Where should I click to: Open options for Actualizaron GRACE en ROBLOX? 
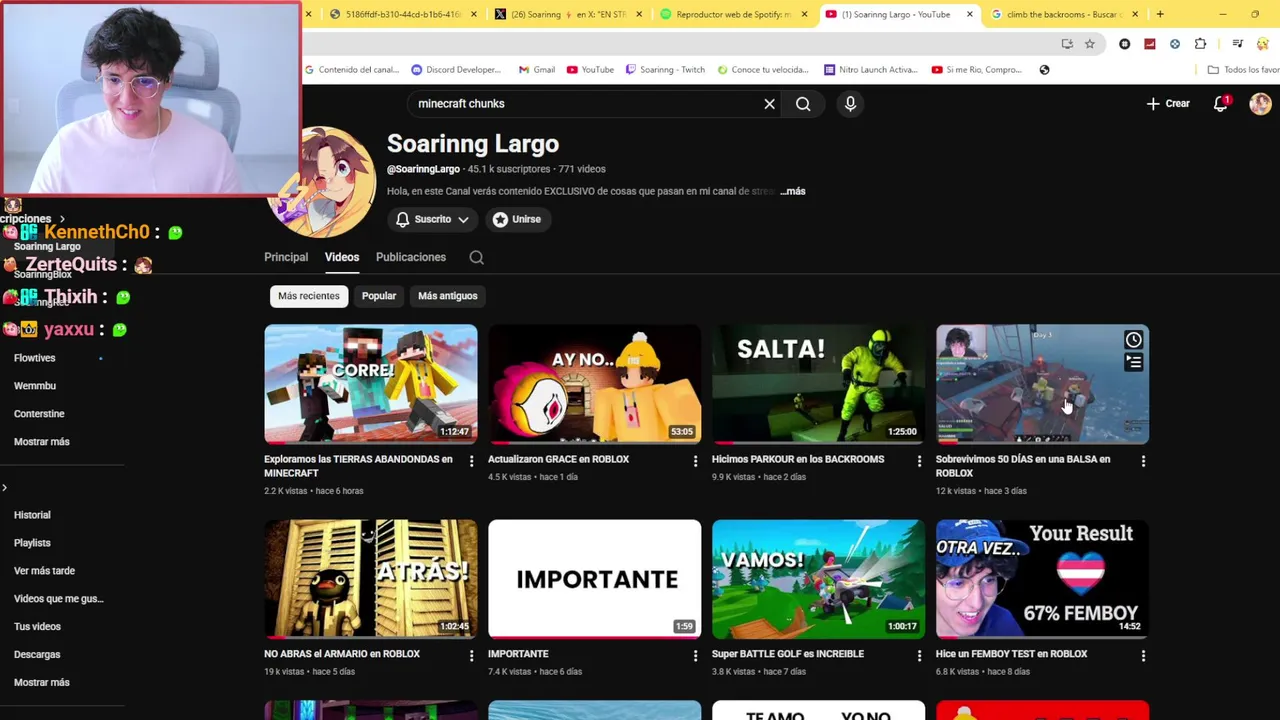pos(695,461)
